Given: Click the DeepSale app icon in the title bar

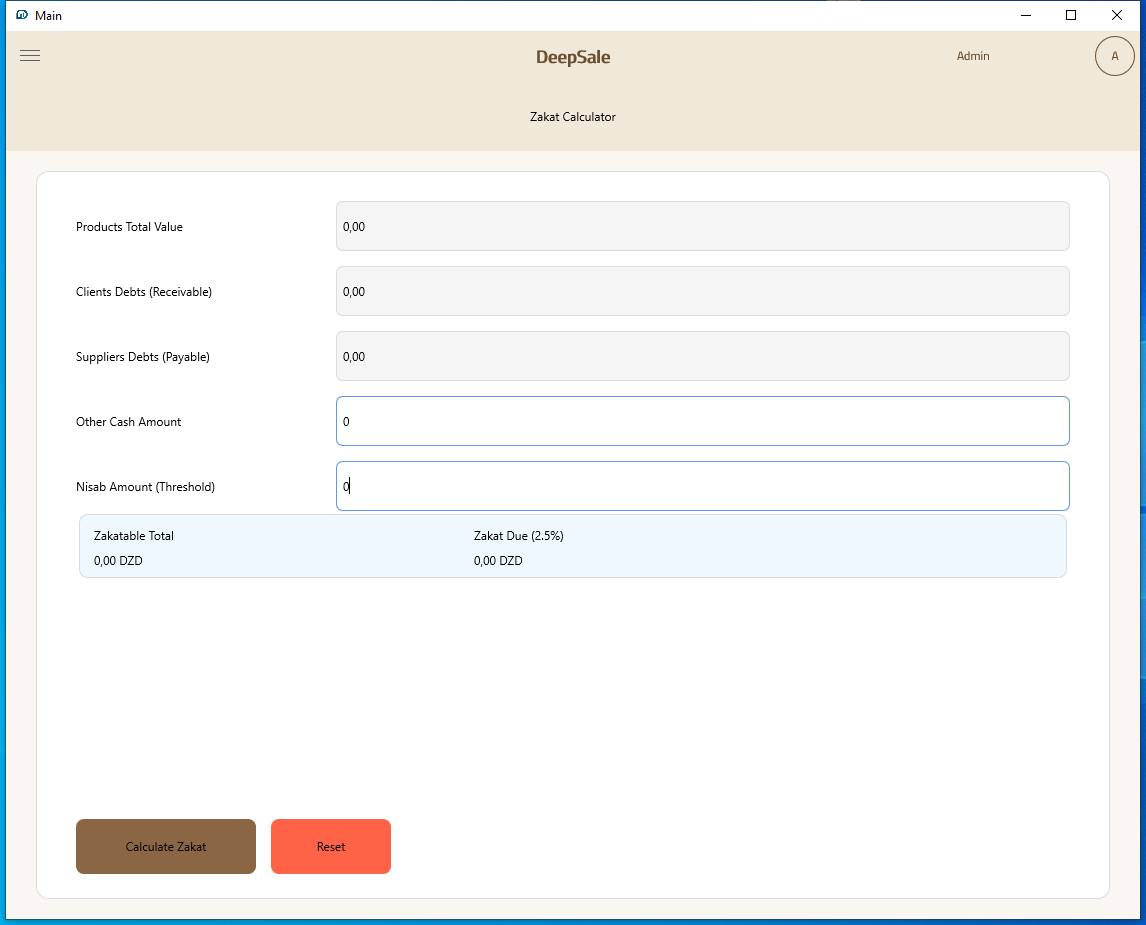Looking at the screenshot, I should (22, 15).
